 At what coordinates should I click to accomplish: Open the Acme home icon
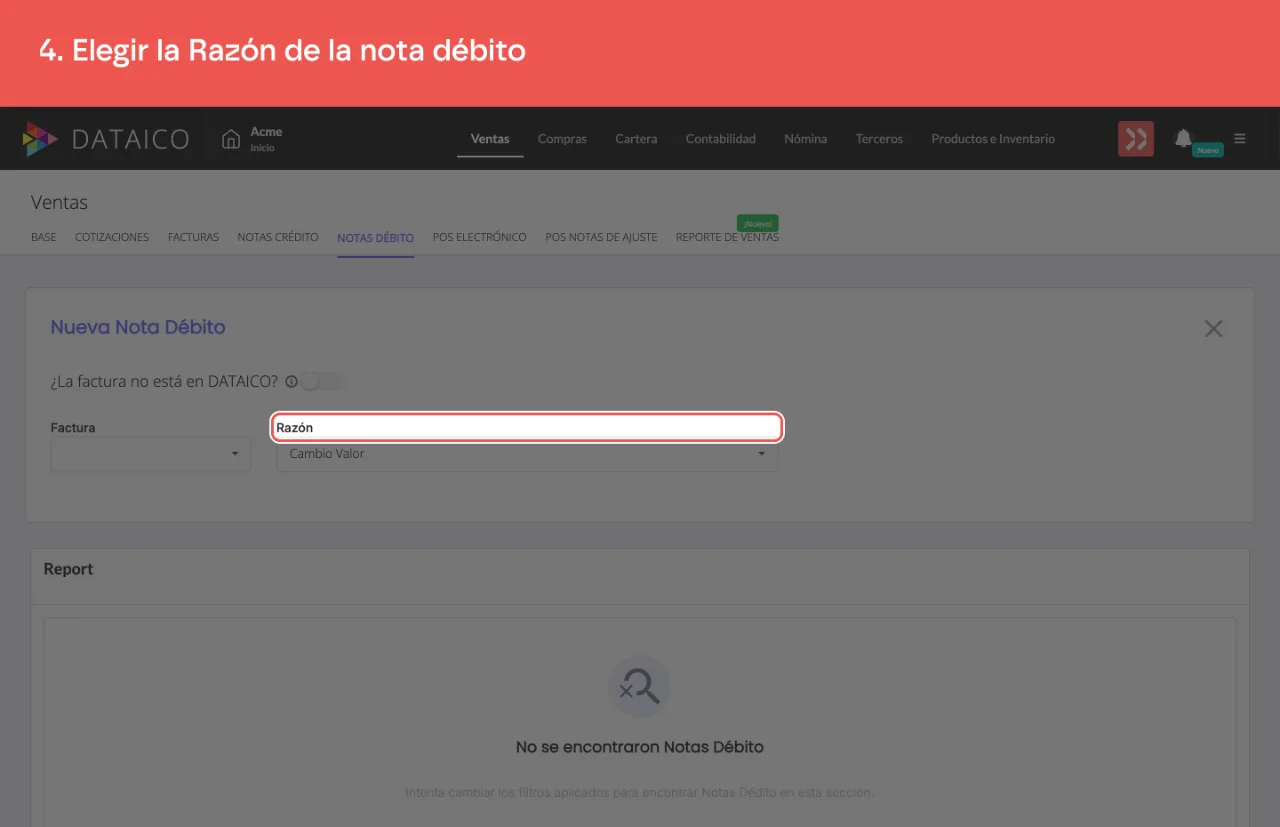[x=231, y=139]
